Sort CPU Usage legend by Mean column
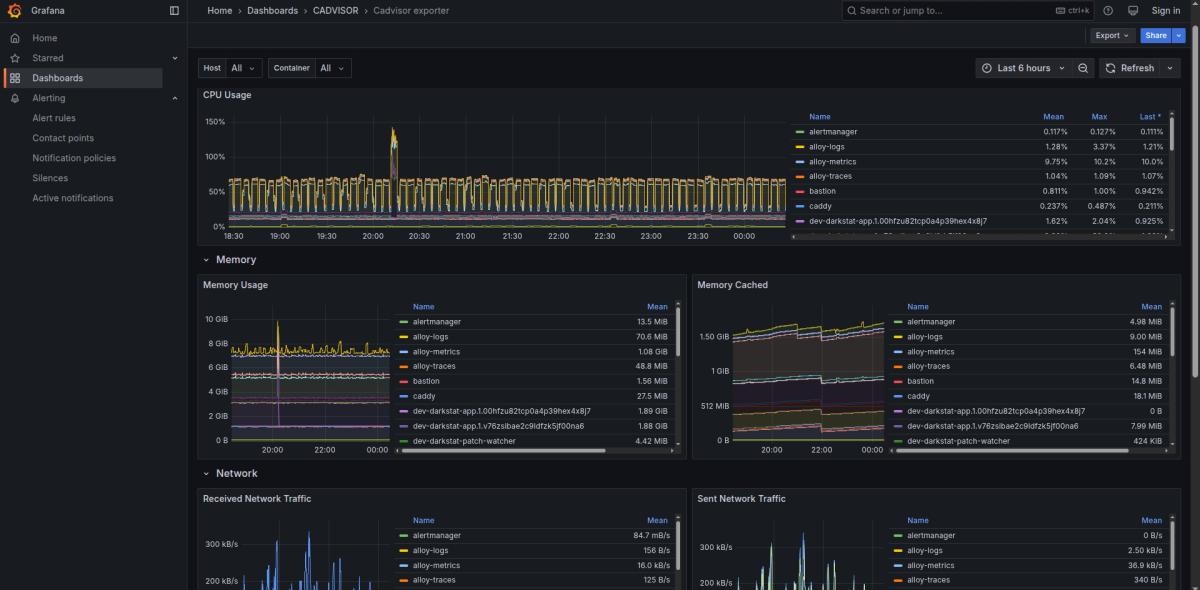 (x=1053, y=117)
